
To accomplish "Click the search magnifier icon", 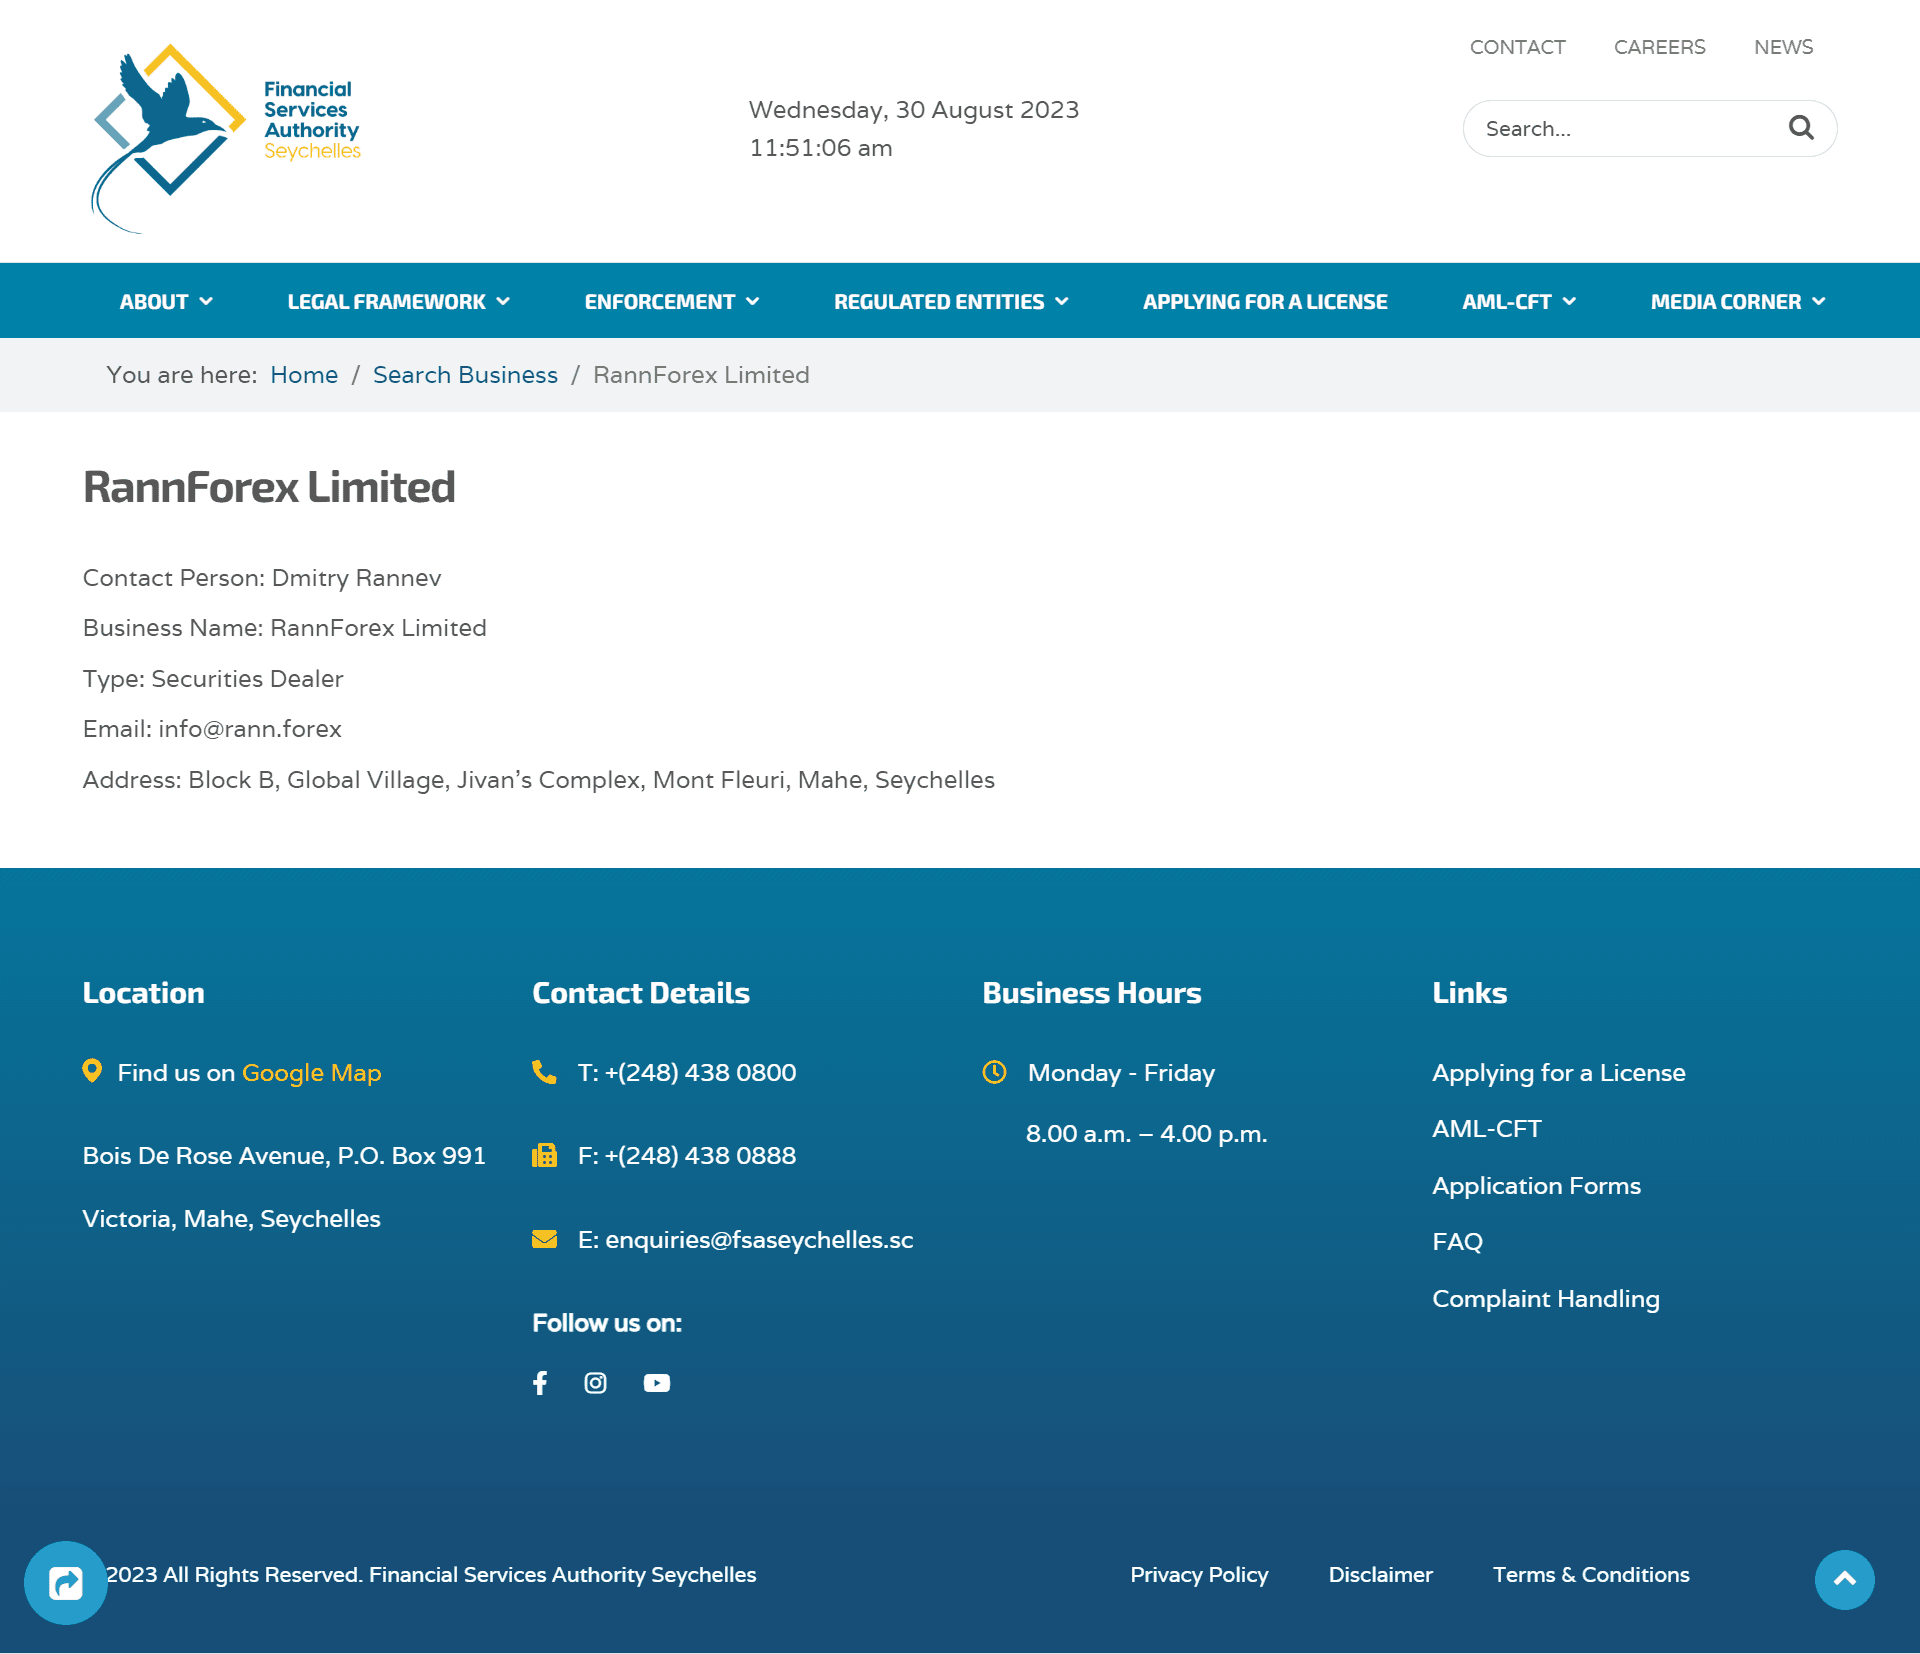I will tap(1801, 128).
